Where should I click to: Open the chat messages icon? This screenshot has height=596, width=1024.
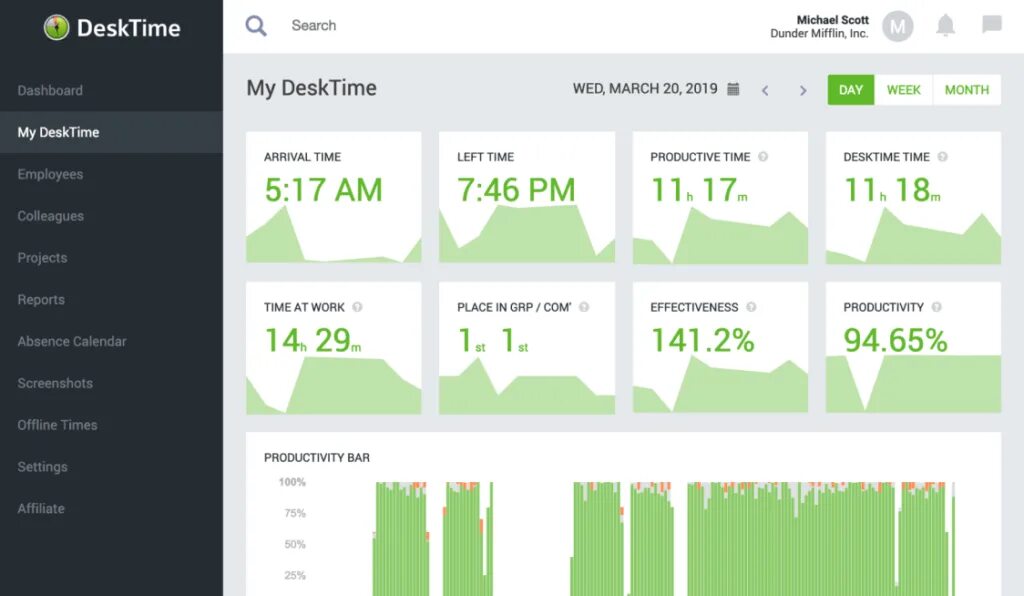[991, 24]
